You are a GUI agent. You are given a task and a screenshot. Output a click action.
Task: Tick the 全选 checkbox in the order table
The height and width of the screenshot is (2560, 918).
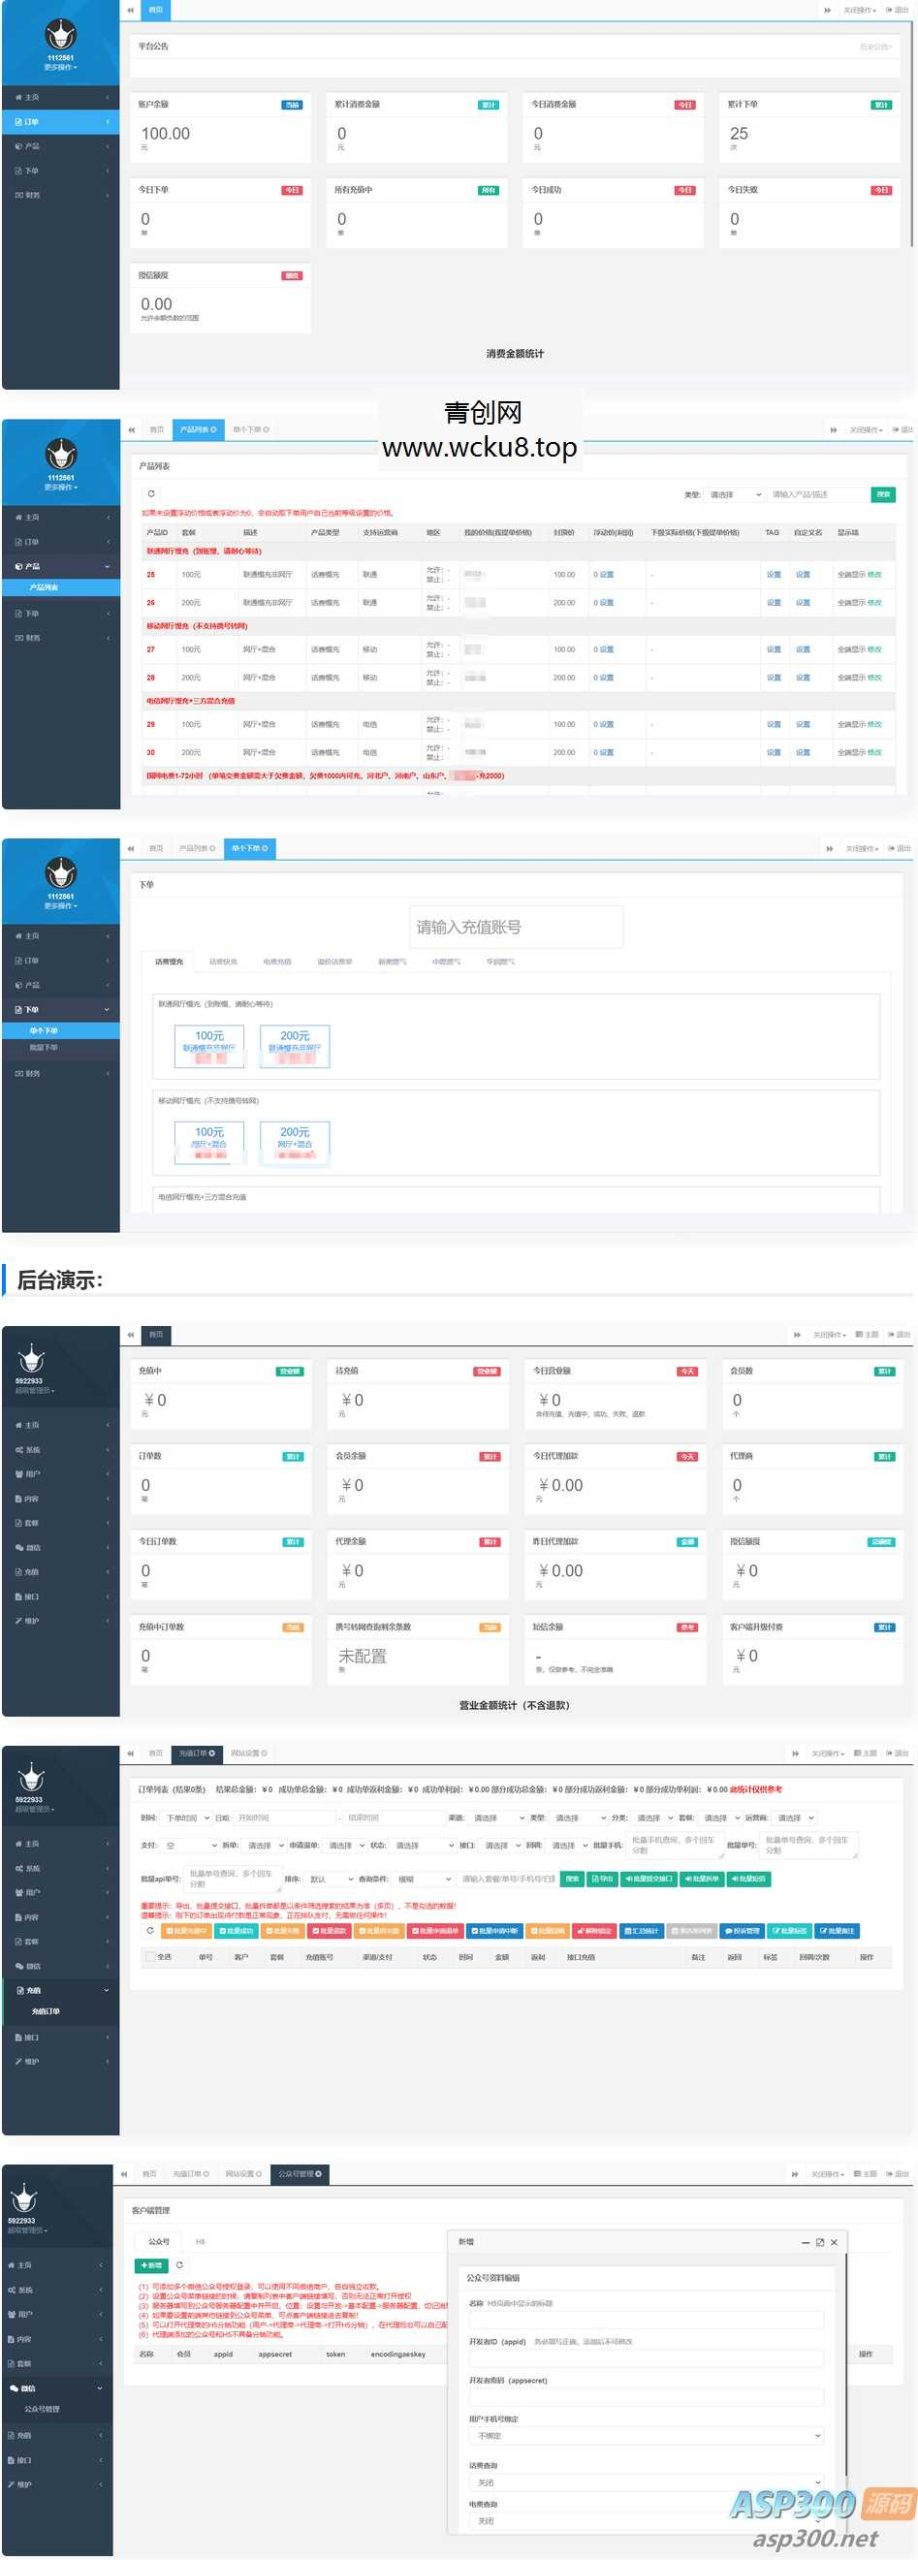(150, 1957)
